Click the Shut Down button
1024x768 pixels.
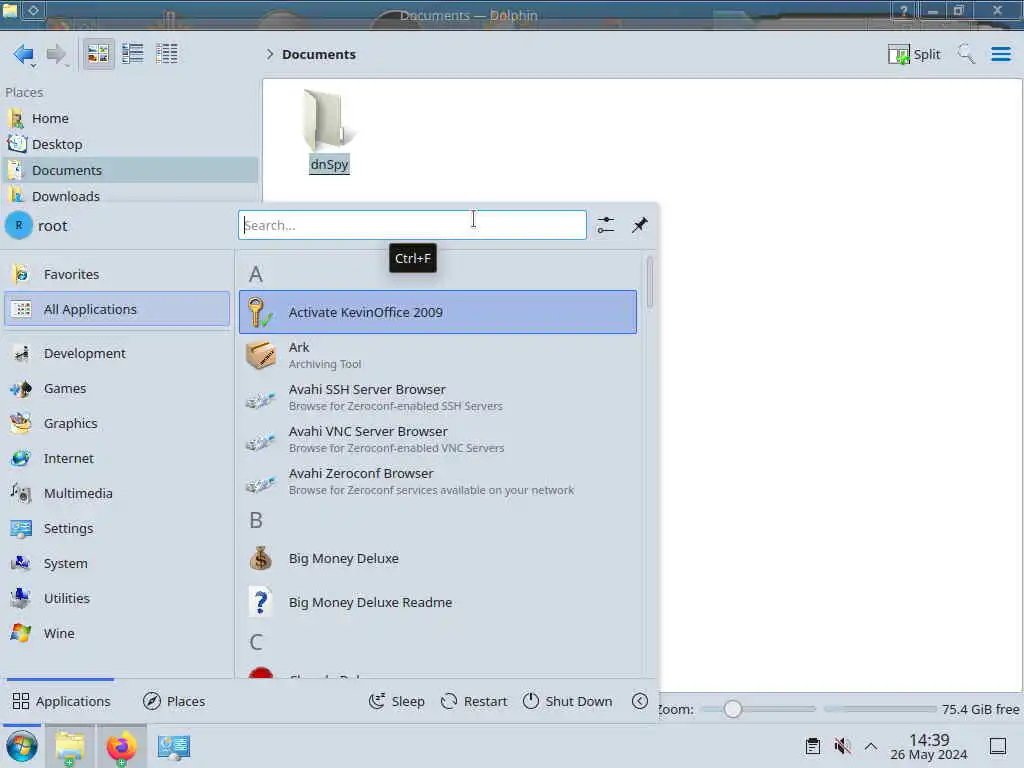point(568,701)
